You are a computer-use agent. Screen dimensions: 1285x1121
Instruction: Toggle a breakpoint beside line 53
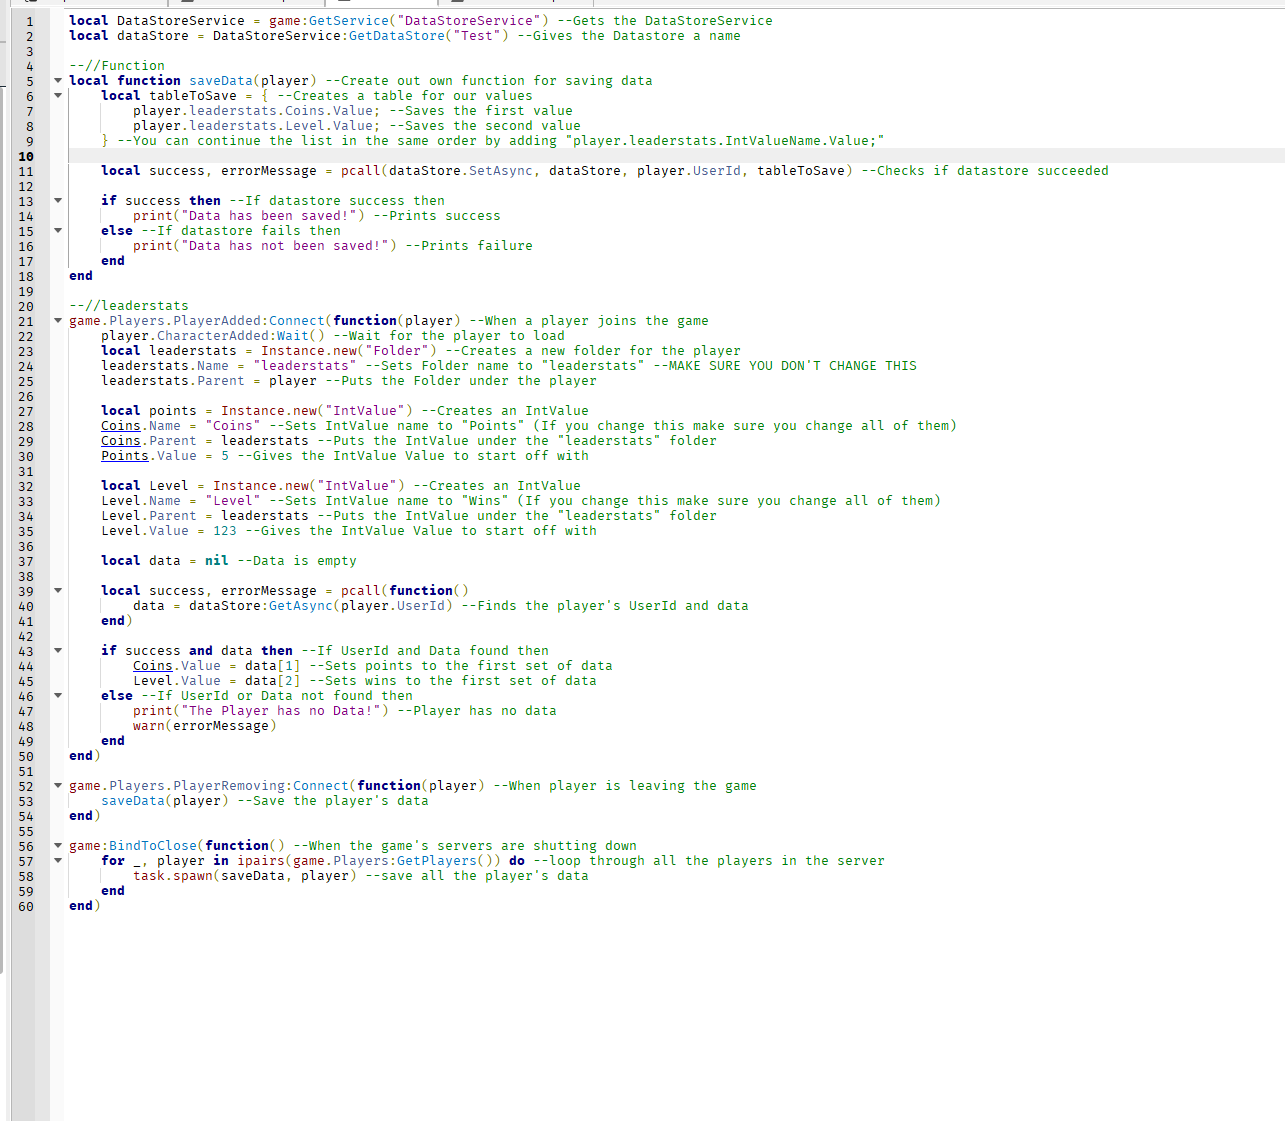pos(40,800)
